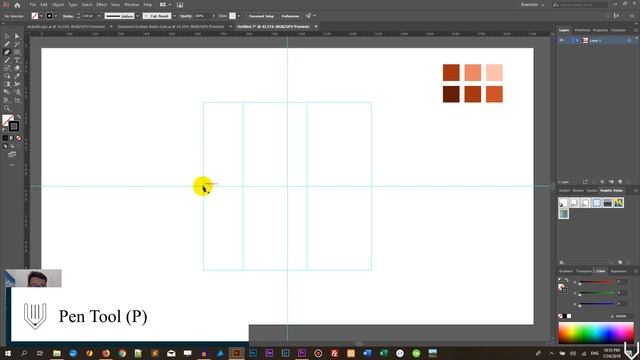Open the Uniform width profile dropdown

tap(138, 16)
